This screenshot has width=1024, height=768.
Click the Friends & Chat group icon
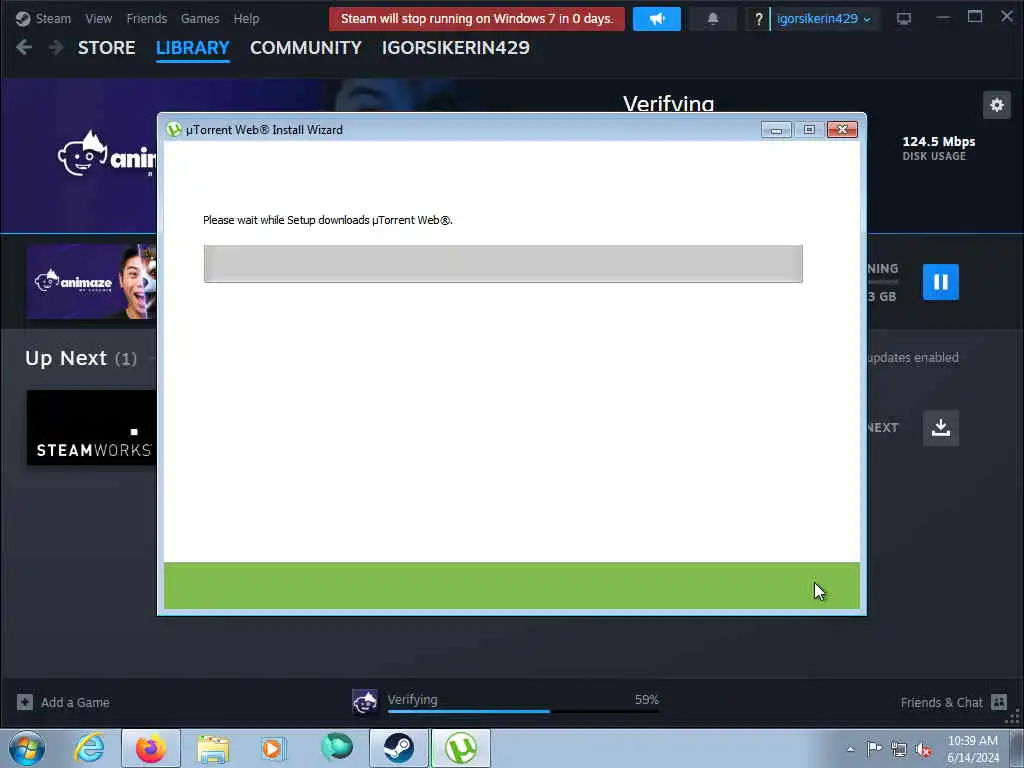[x=999, y=702]
